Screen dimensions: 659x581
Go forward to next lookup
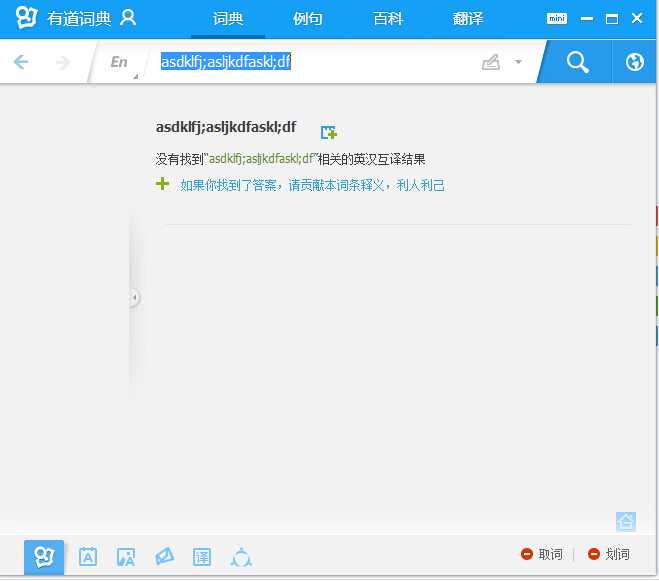[63, 62]
